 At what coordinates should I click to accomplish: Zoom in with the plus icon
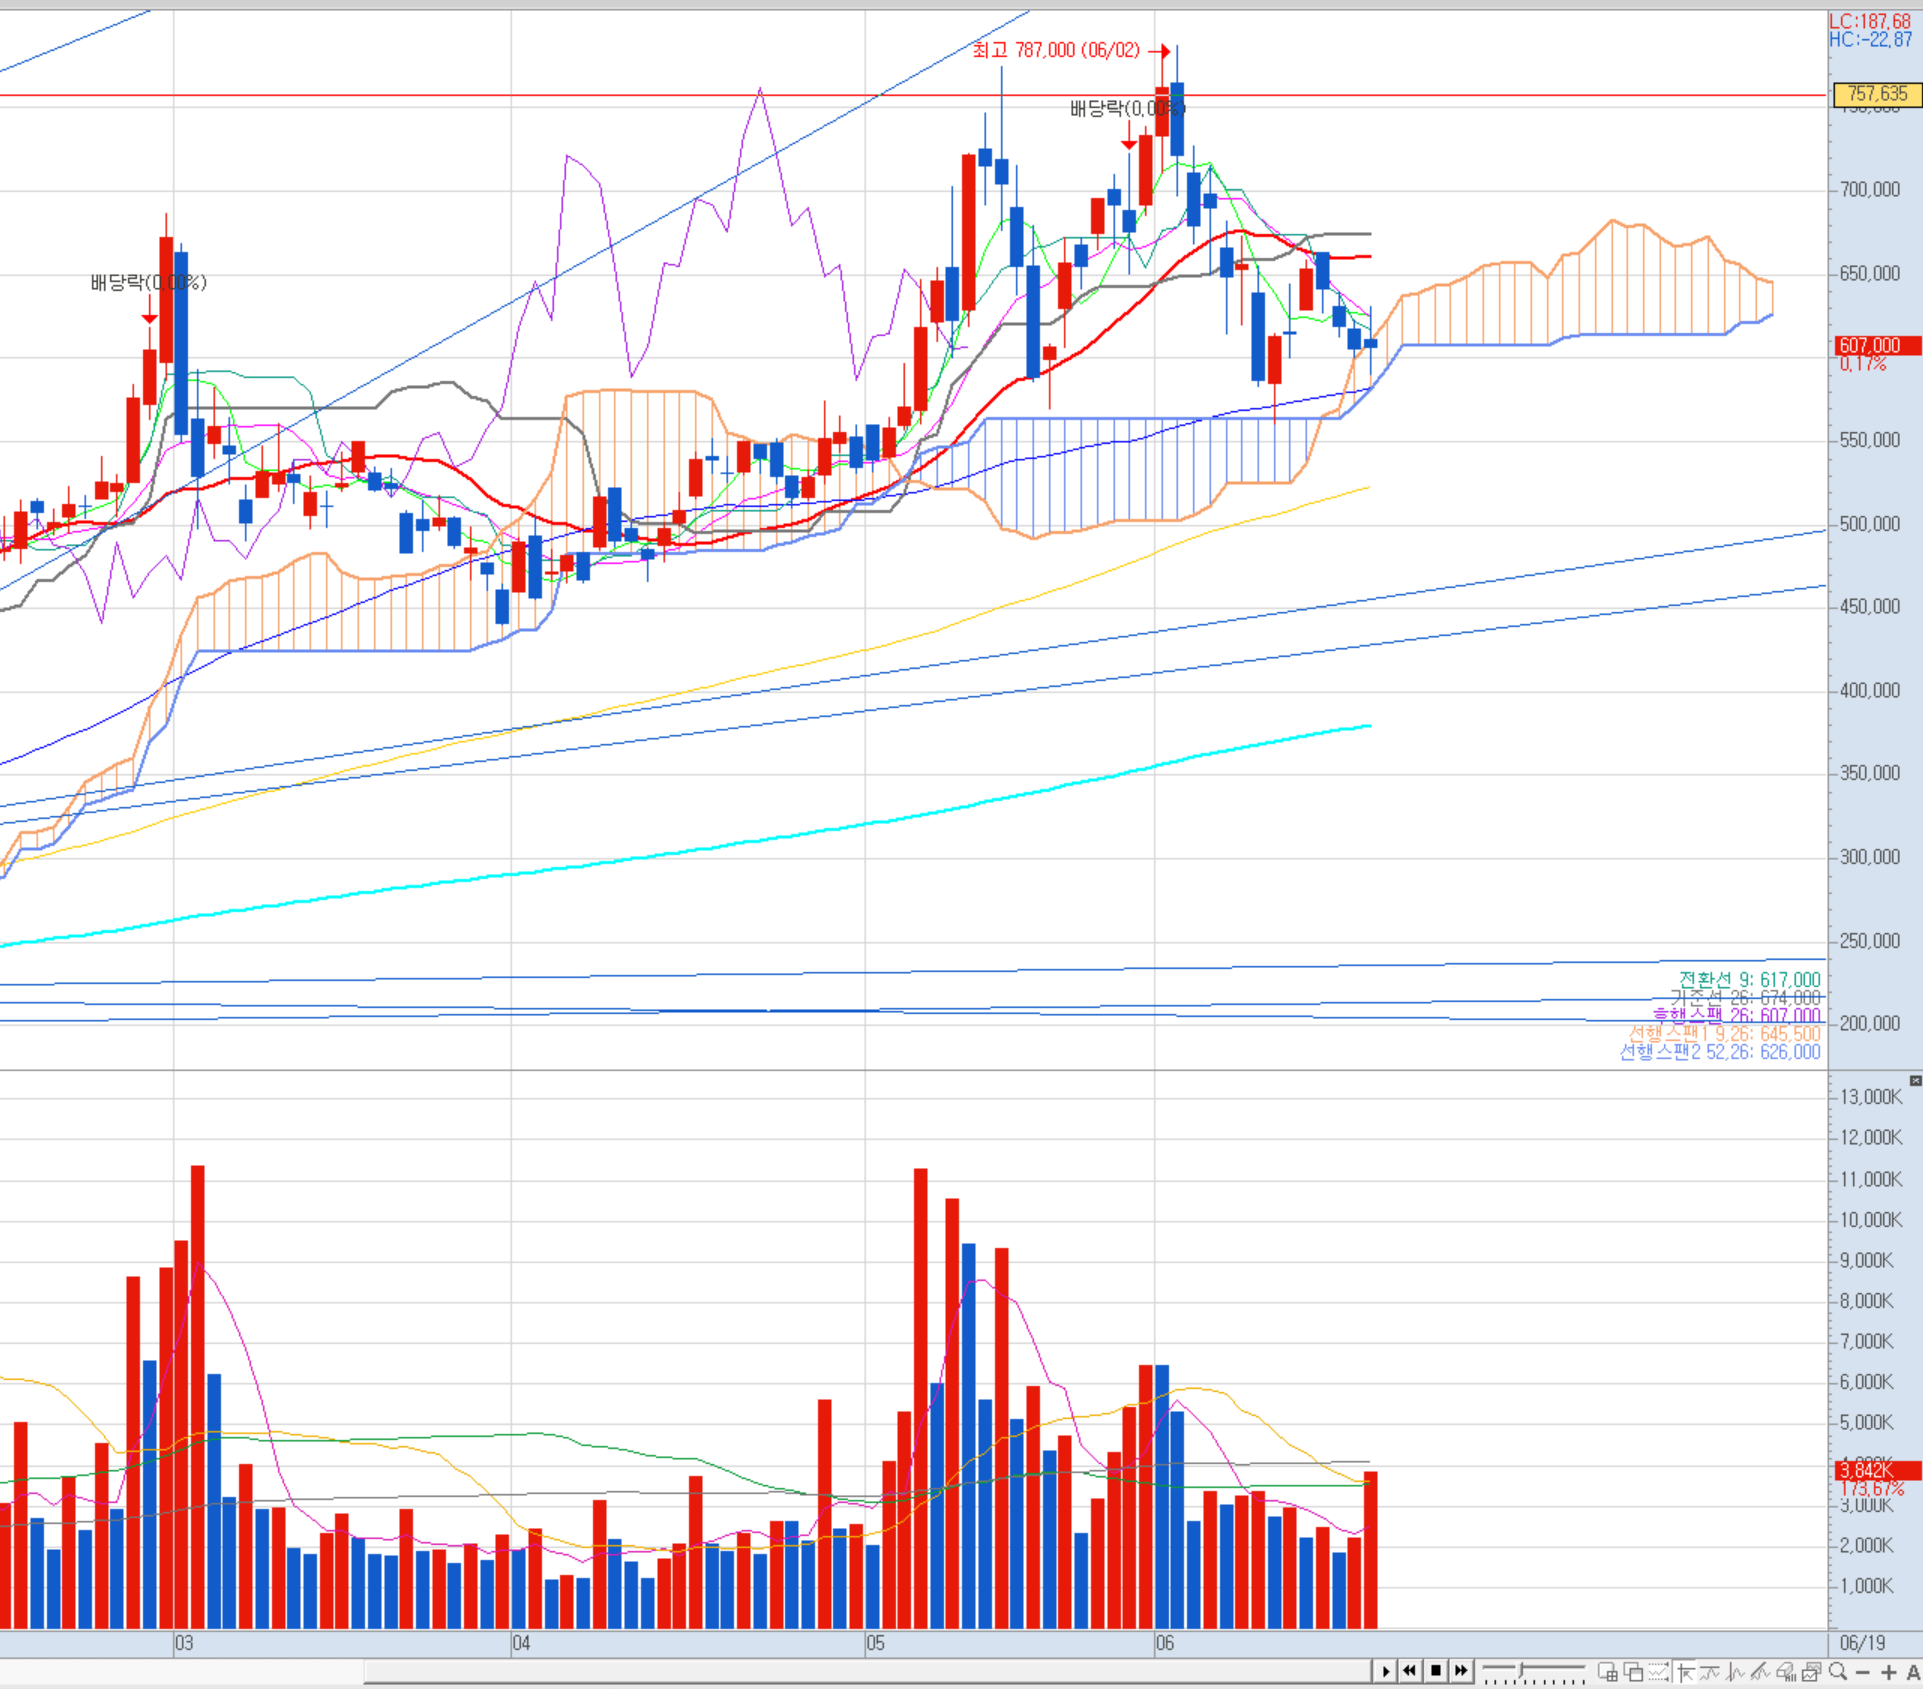(1888, 1672)
